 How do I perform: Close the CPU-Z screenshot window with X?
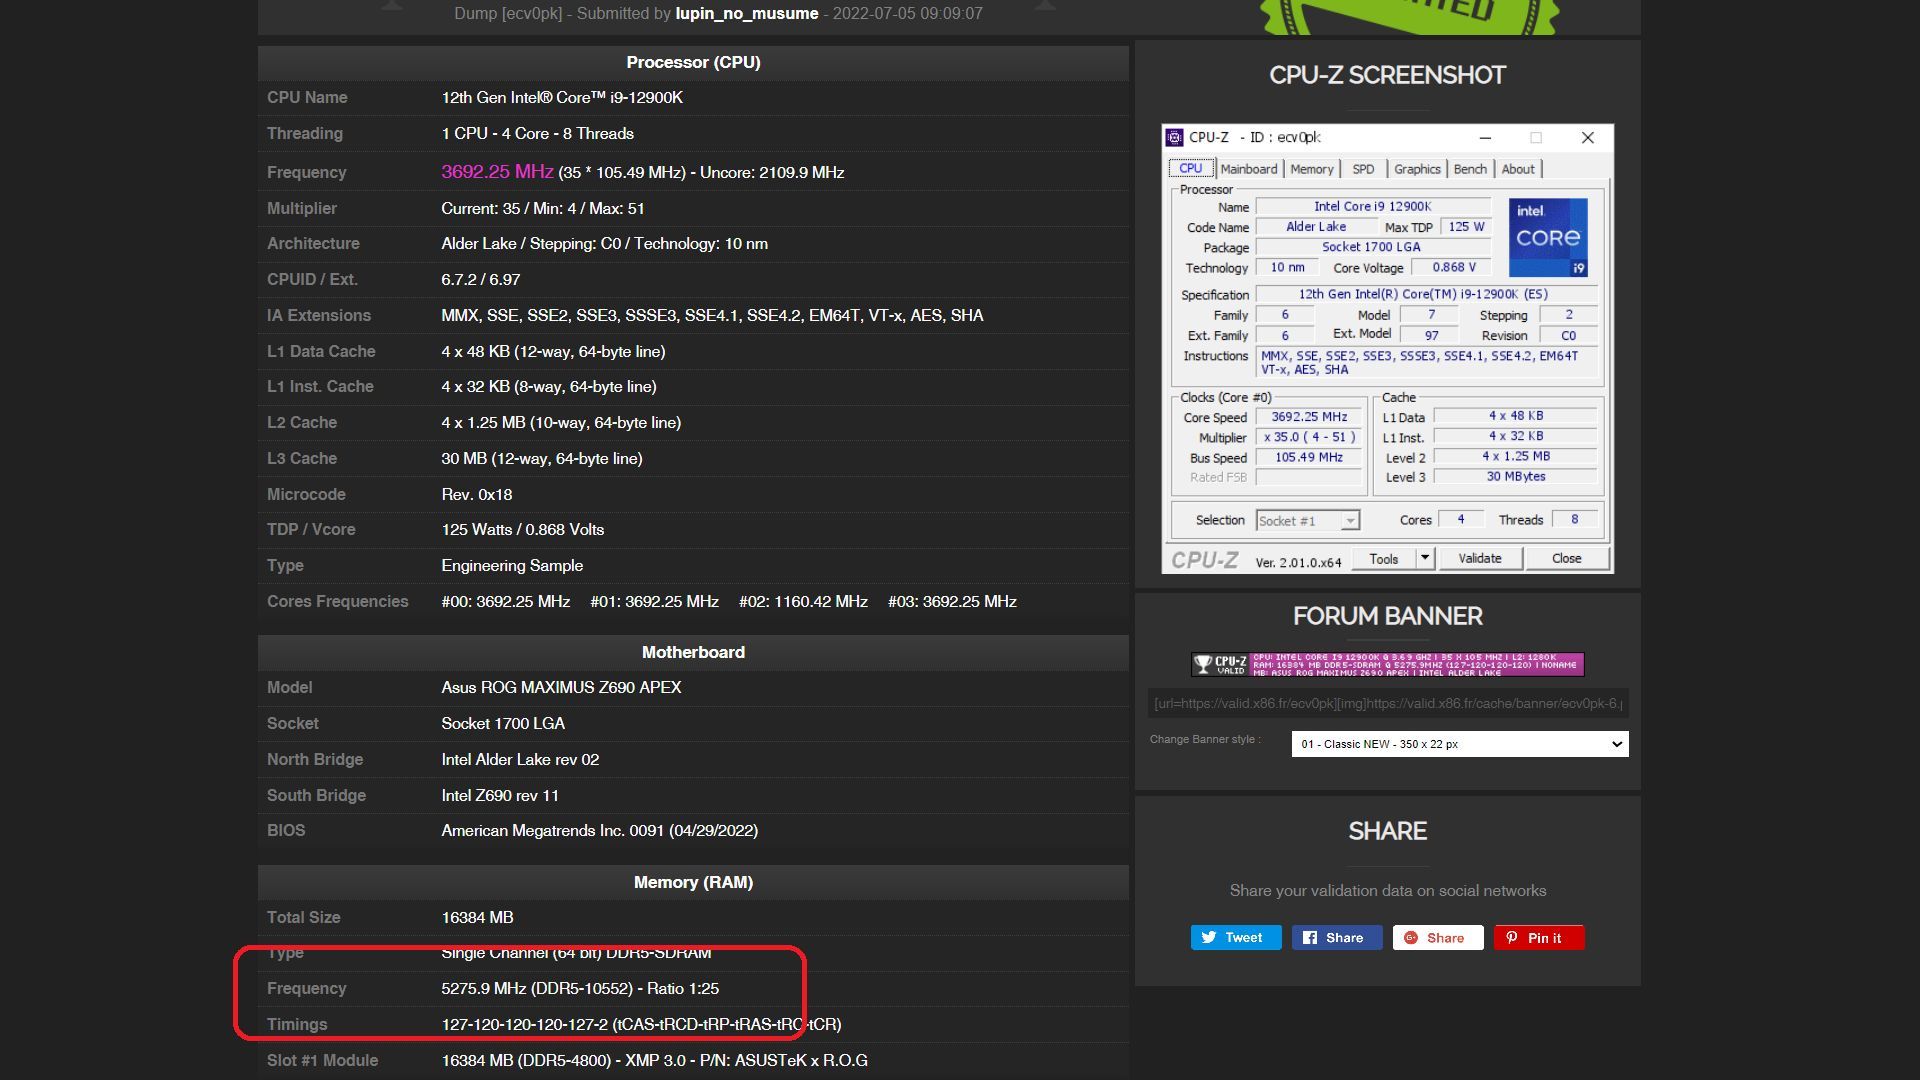coord(1587,138)
